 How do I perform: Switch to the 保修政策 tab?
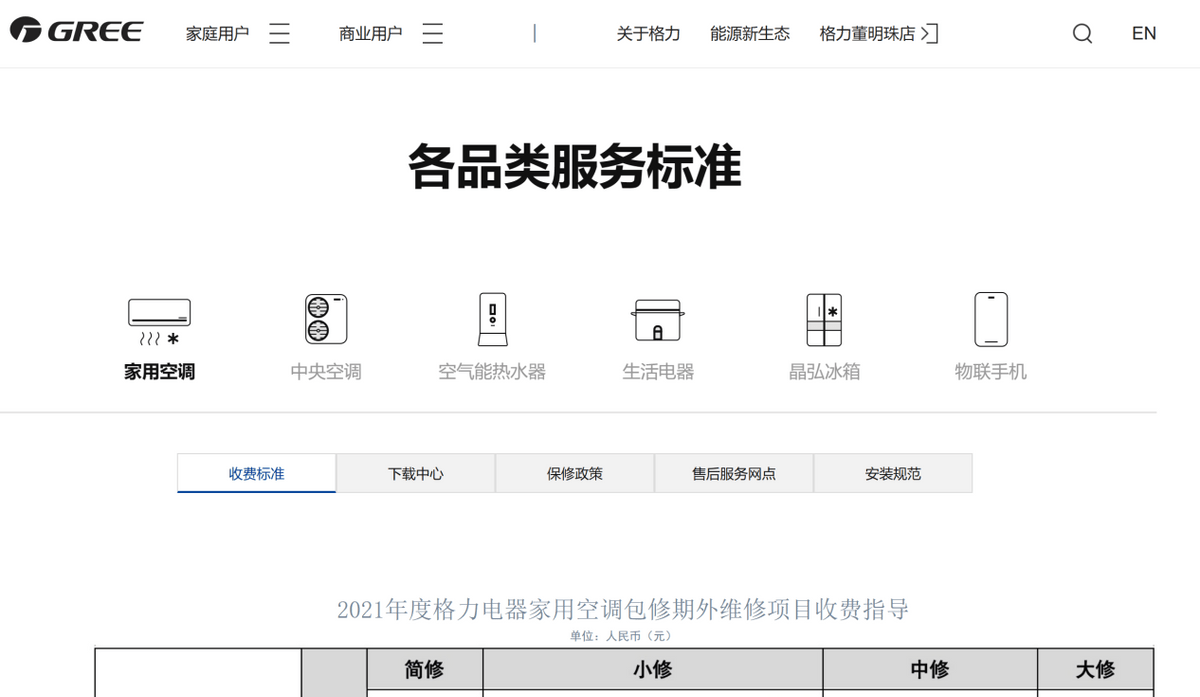(x=574, y=473)
